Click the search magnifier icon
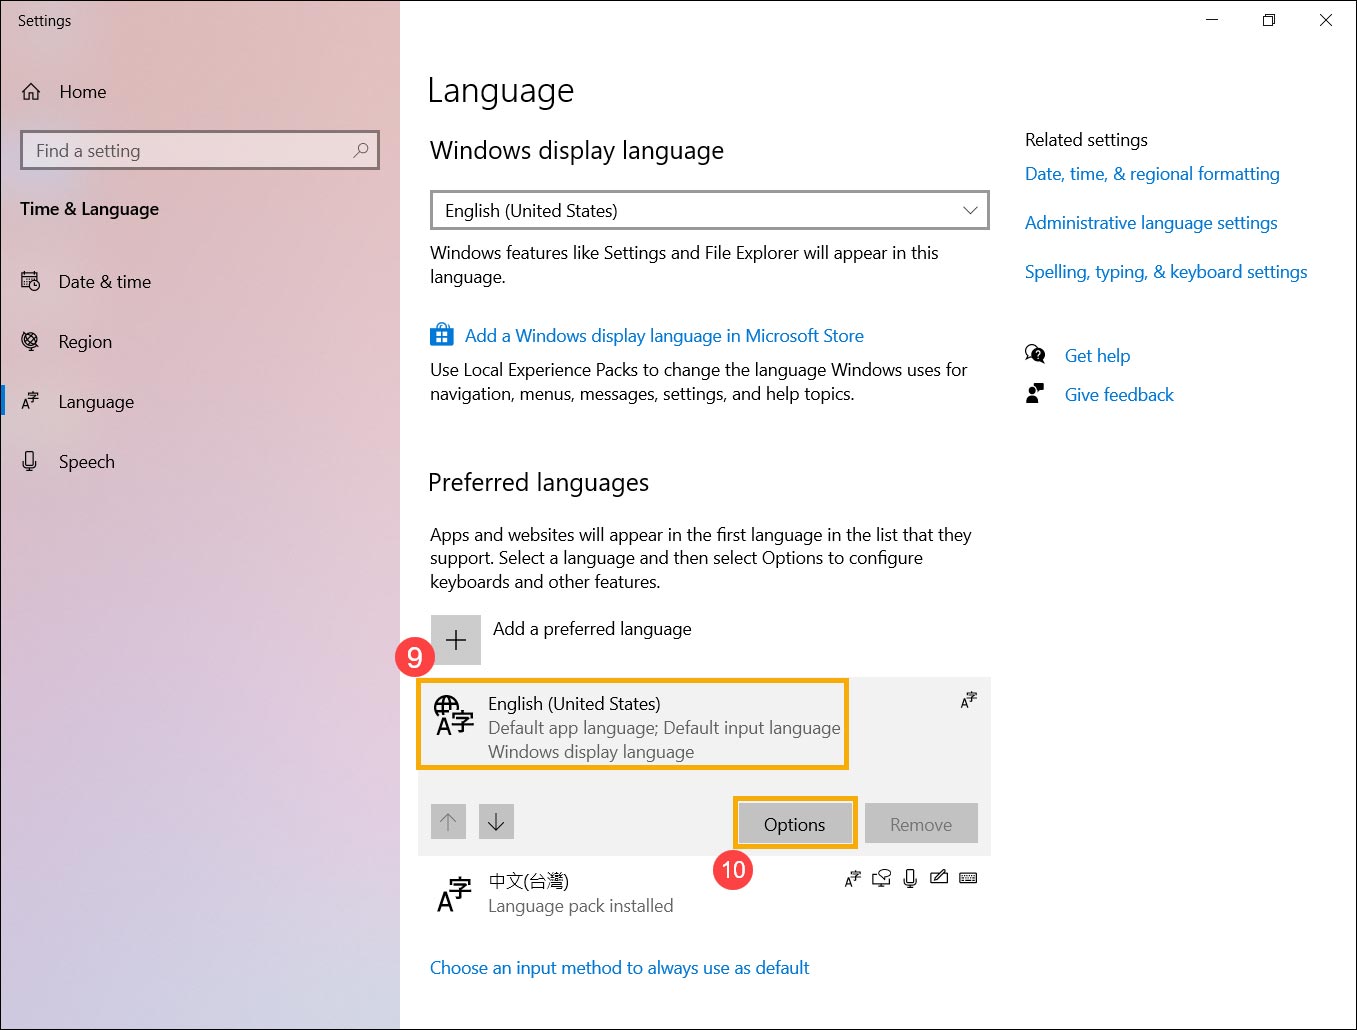The image size is (1357, 1030). [361, 150]
